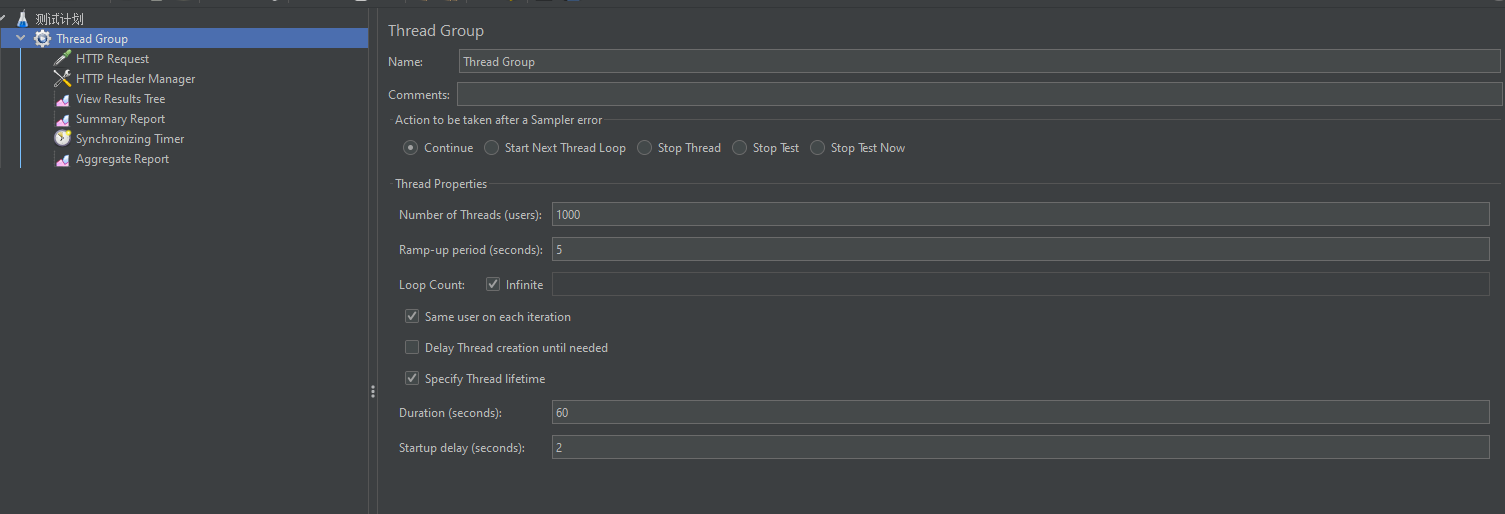Select the Stop Thread radio option
The image size is (1505, 514).
[645, 148]
